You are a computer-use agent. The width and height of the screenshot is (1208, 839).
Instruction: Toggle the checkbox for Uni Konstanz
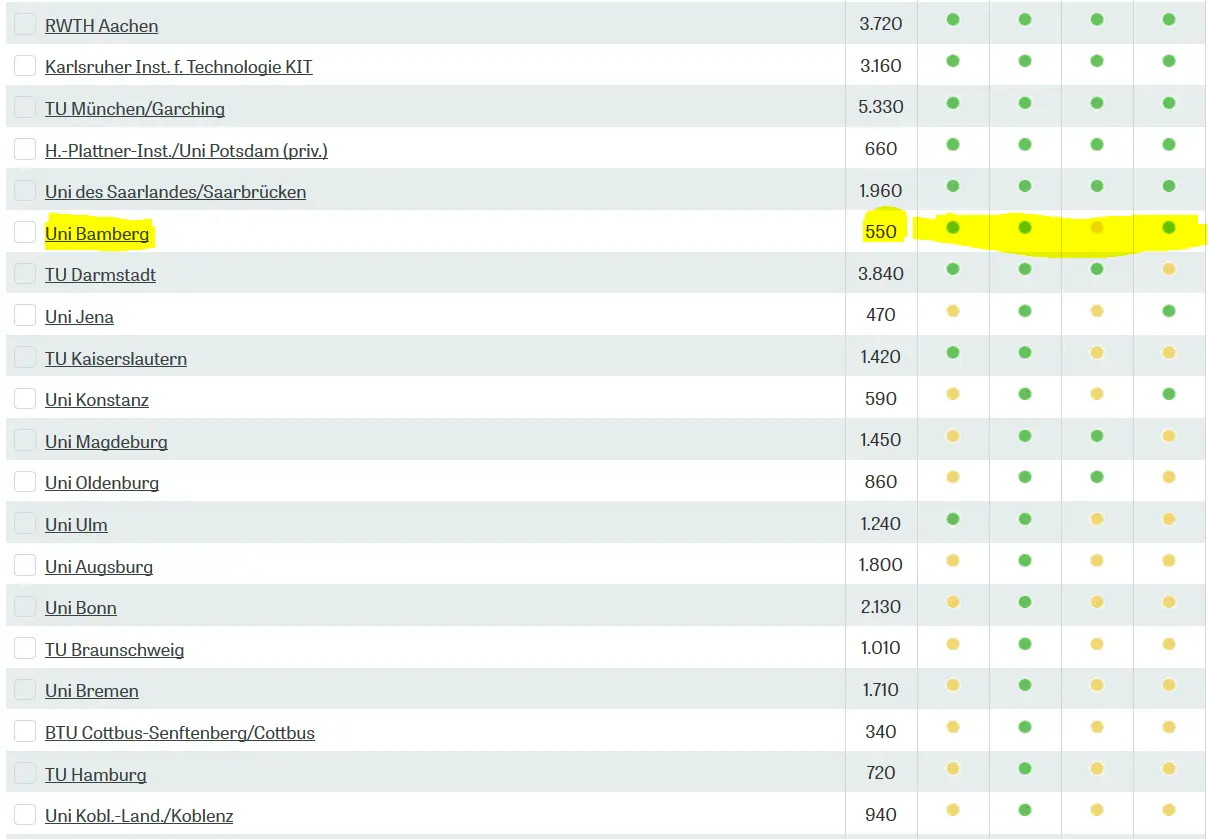coord(25,398)
